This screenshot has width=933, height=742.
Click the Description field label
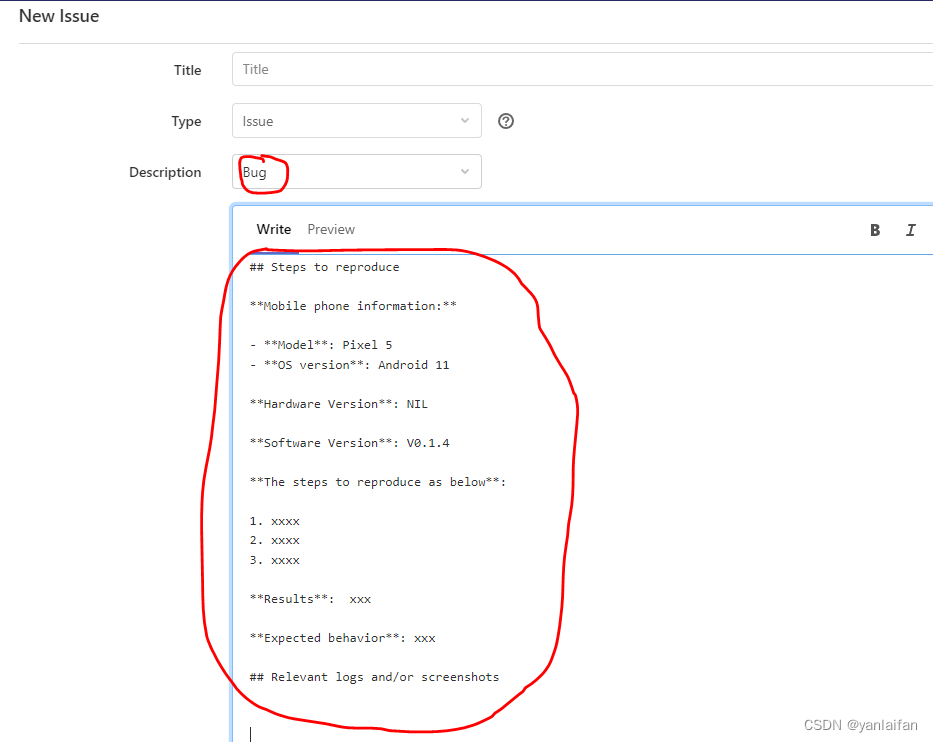pyautogui.click(x=165, y=171)
